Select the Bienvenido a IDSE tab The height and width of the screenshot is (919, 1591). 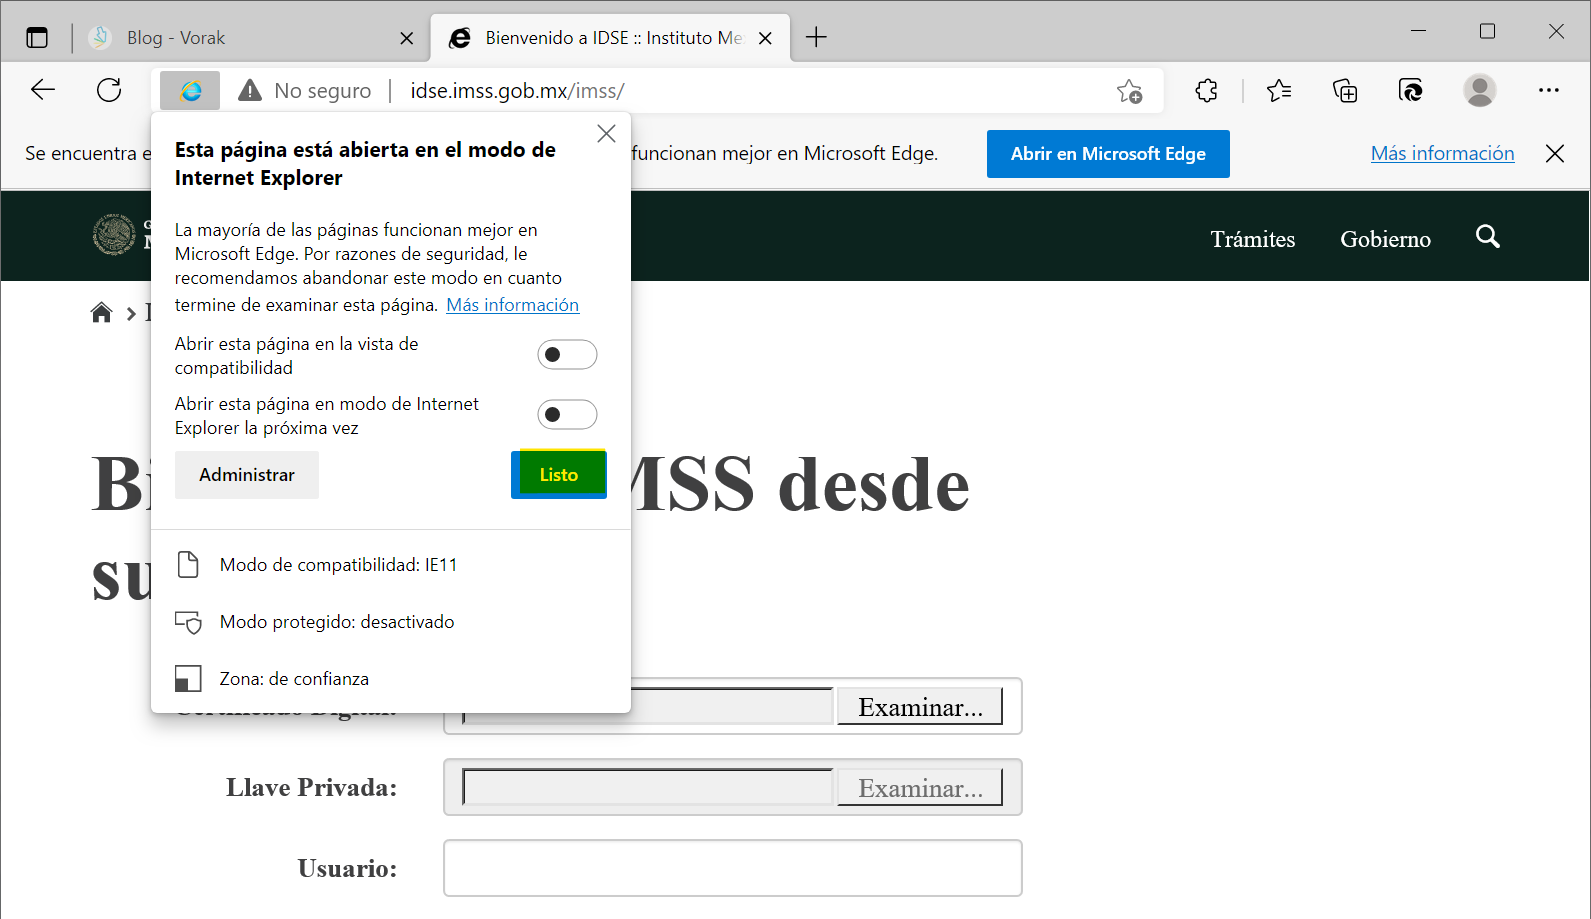pos(610,38)
